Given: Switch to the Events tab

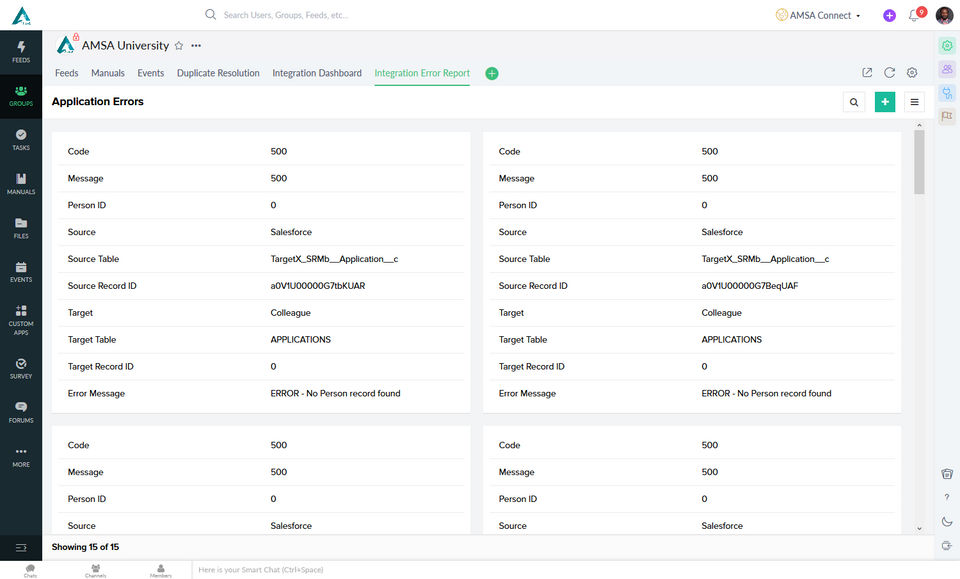Looking at the screenshot, I should [x=151, y=73].
